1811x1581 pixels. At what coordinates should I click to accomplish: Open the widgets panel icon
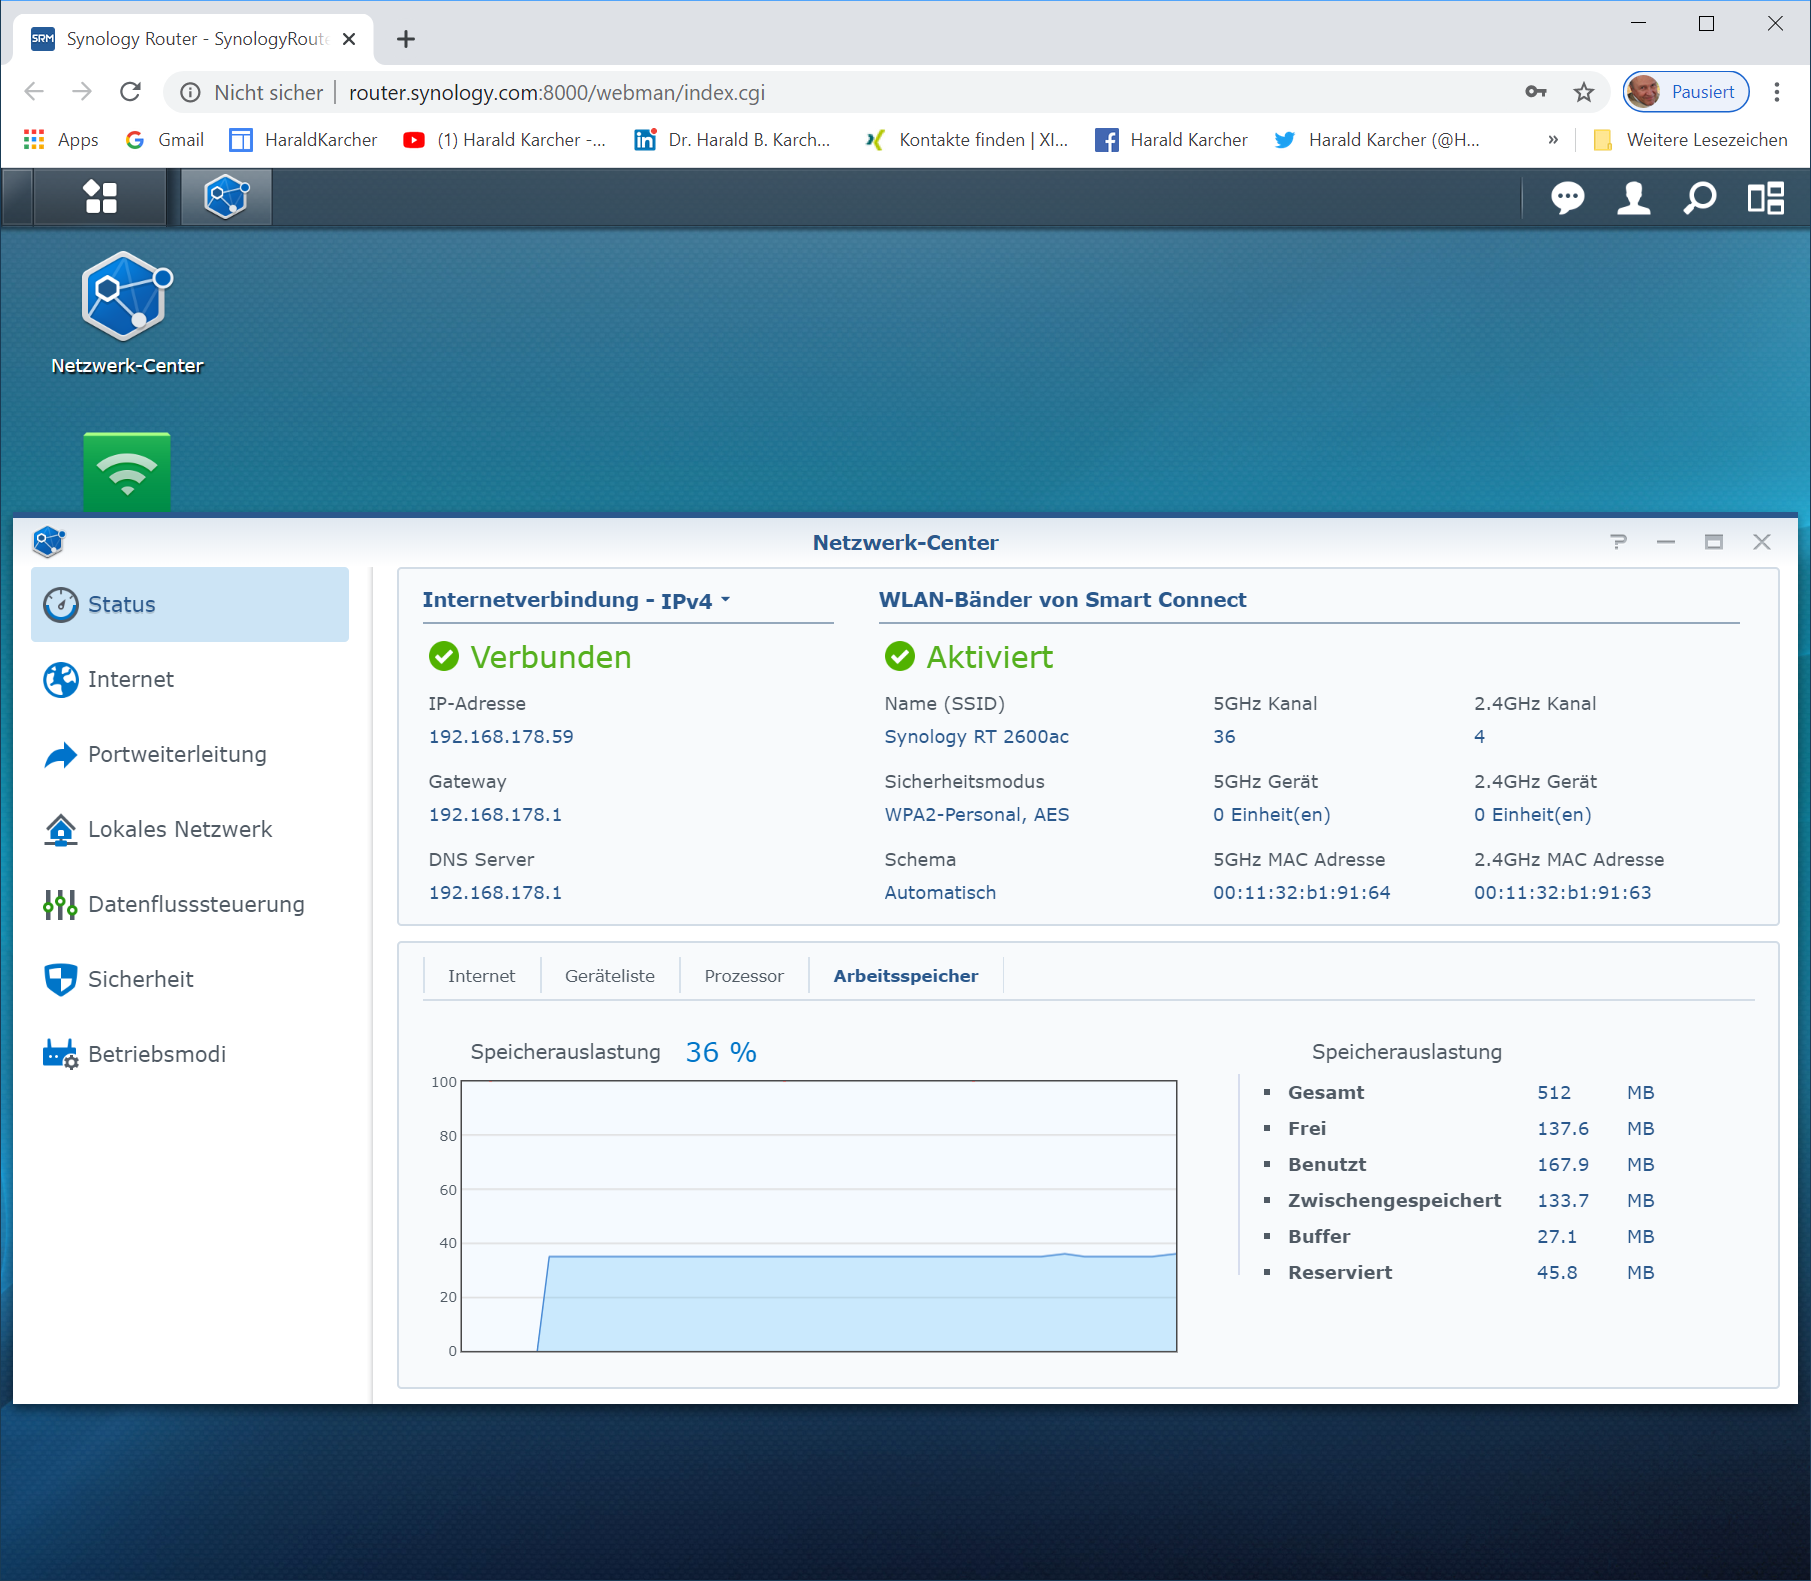tap(1765, 198)
